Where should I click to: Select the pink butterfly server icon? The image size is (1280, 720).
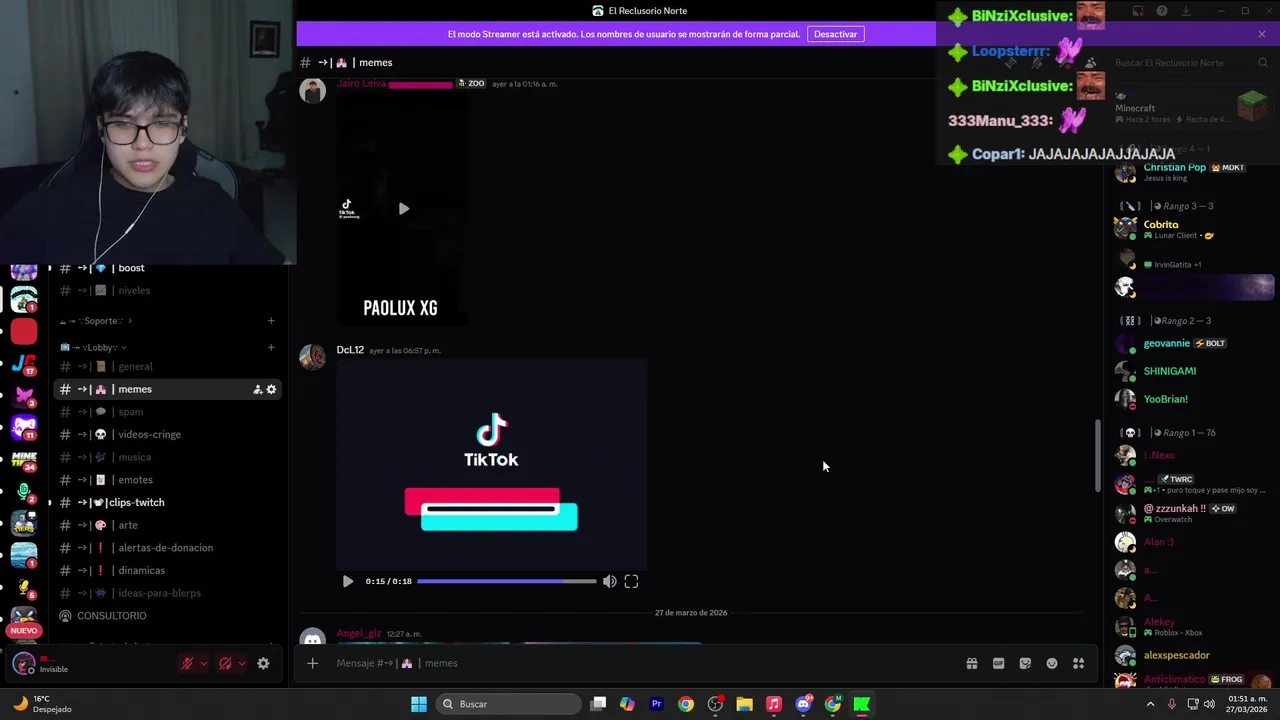[x=24, y=396]
